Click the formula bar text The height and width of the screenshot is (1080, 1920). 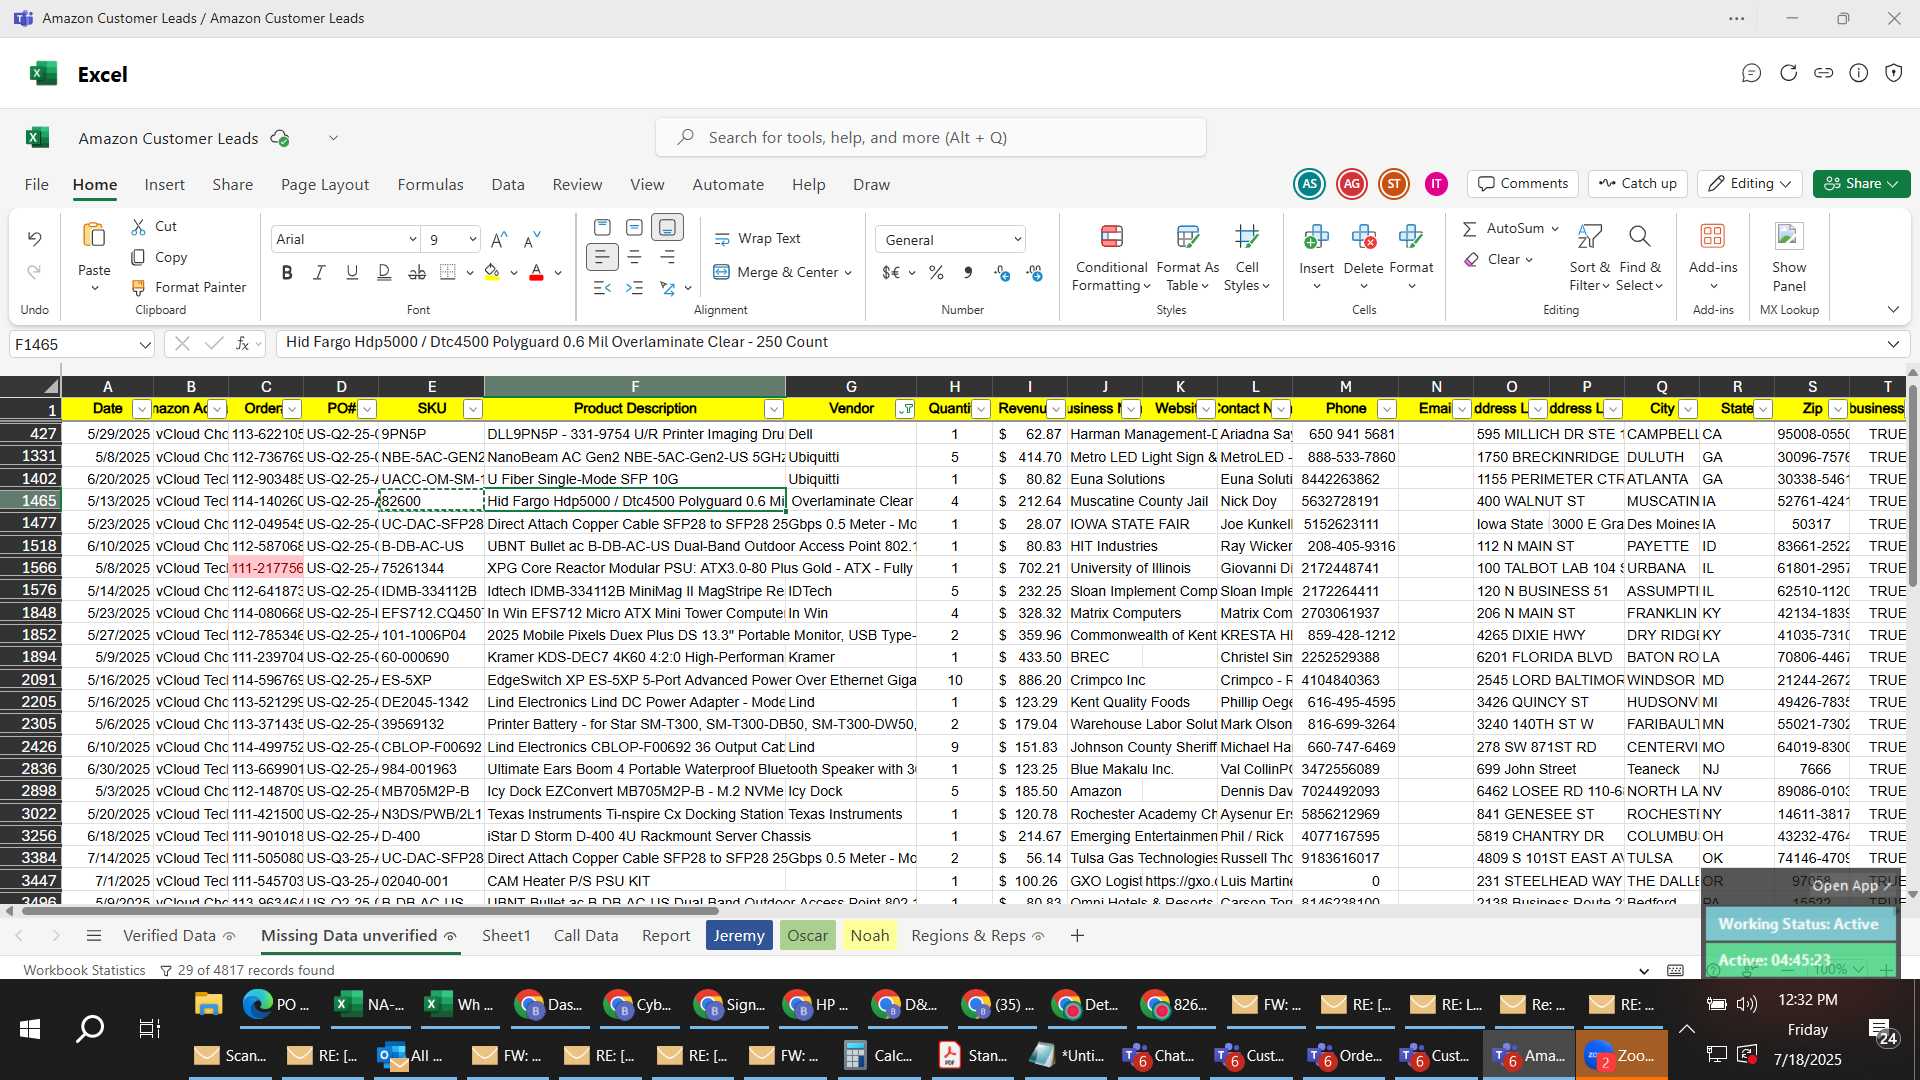point(556,342)
